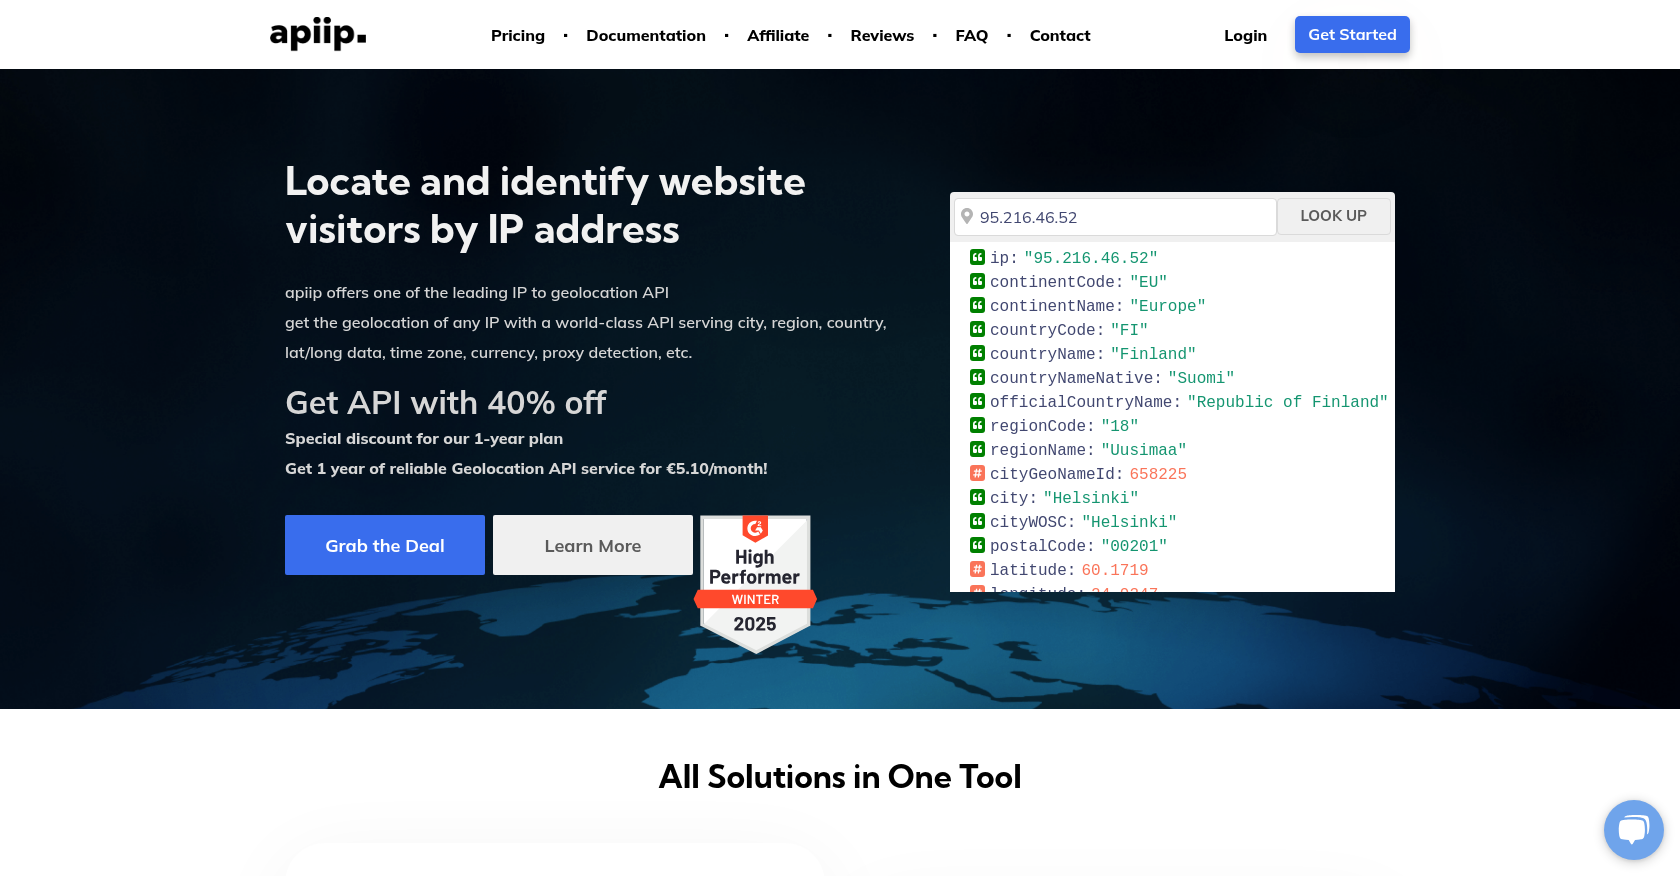This screenshot has width=1680, height=876.
Task: Click the string icon beside continentCode
Action: pos(977,281)
